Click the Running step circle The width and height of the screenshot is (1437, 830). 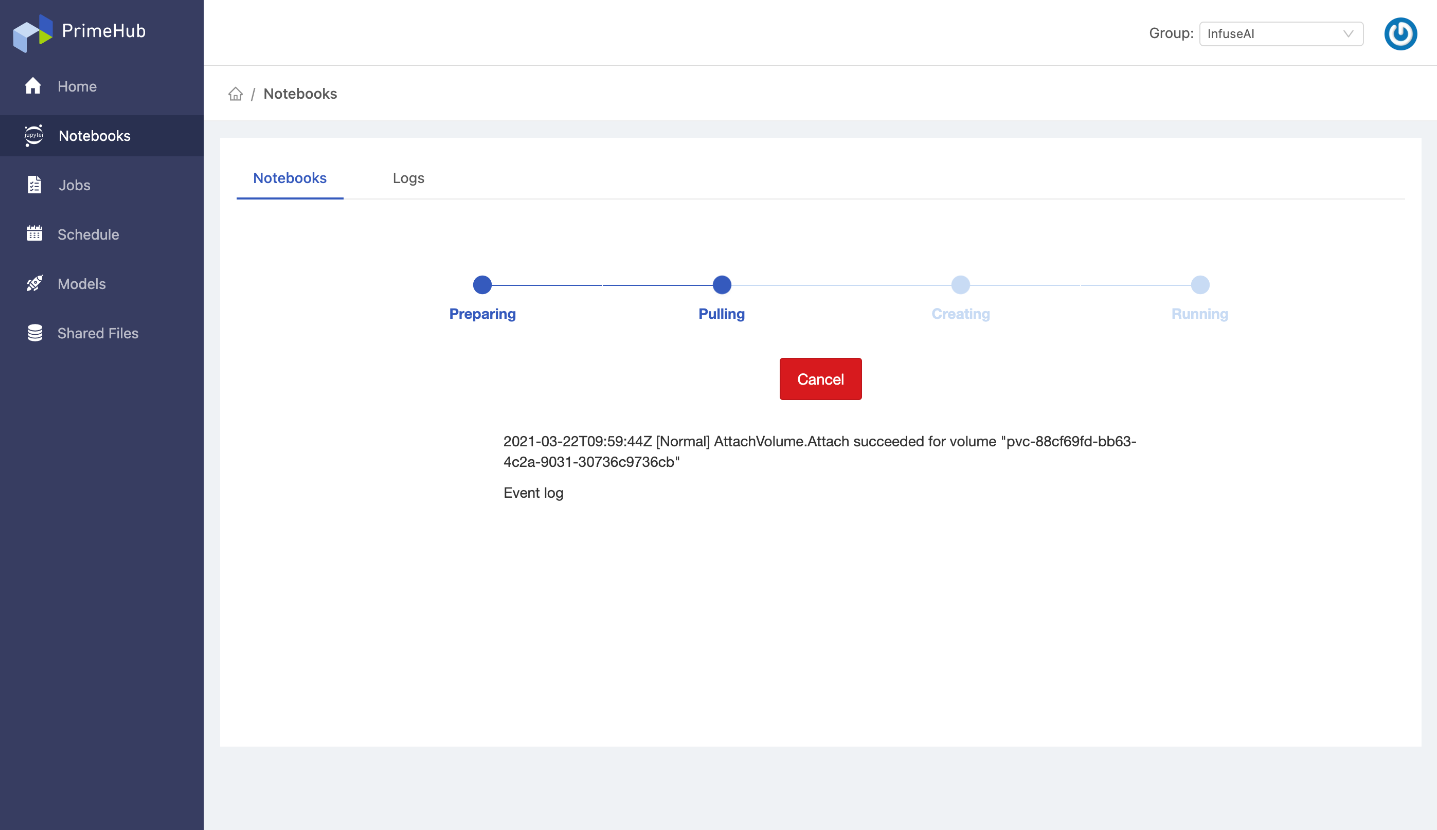tap(1200, 285)
